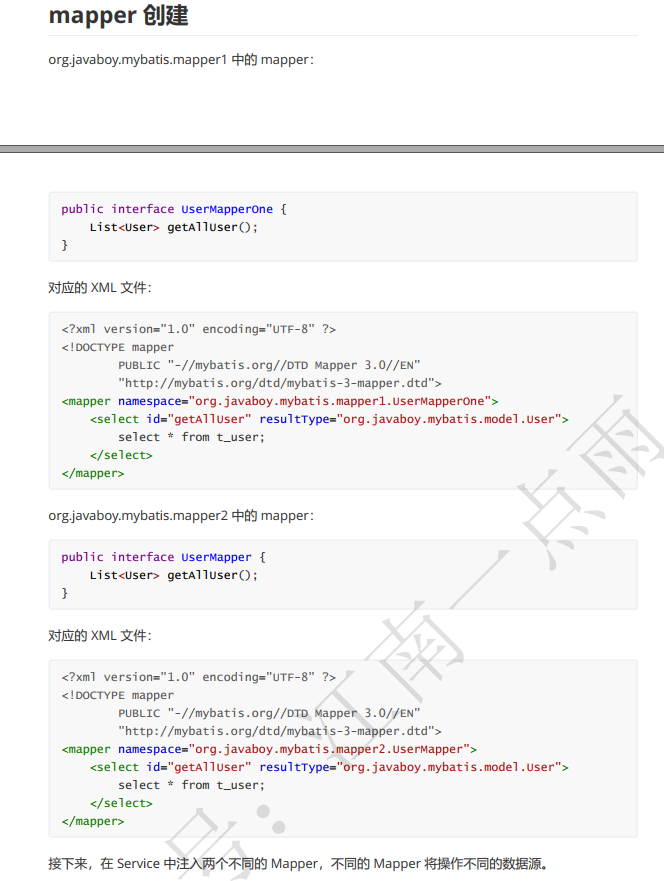Open the mybatis-3-mapper.dtd URL in first XML block
The image size is (664, 881).
click(x=279, y=383)
